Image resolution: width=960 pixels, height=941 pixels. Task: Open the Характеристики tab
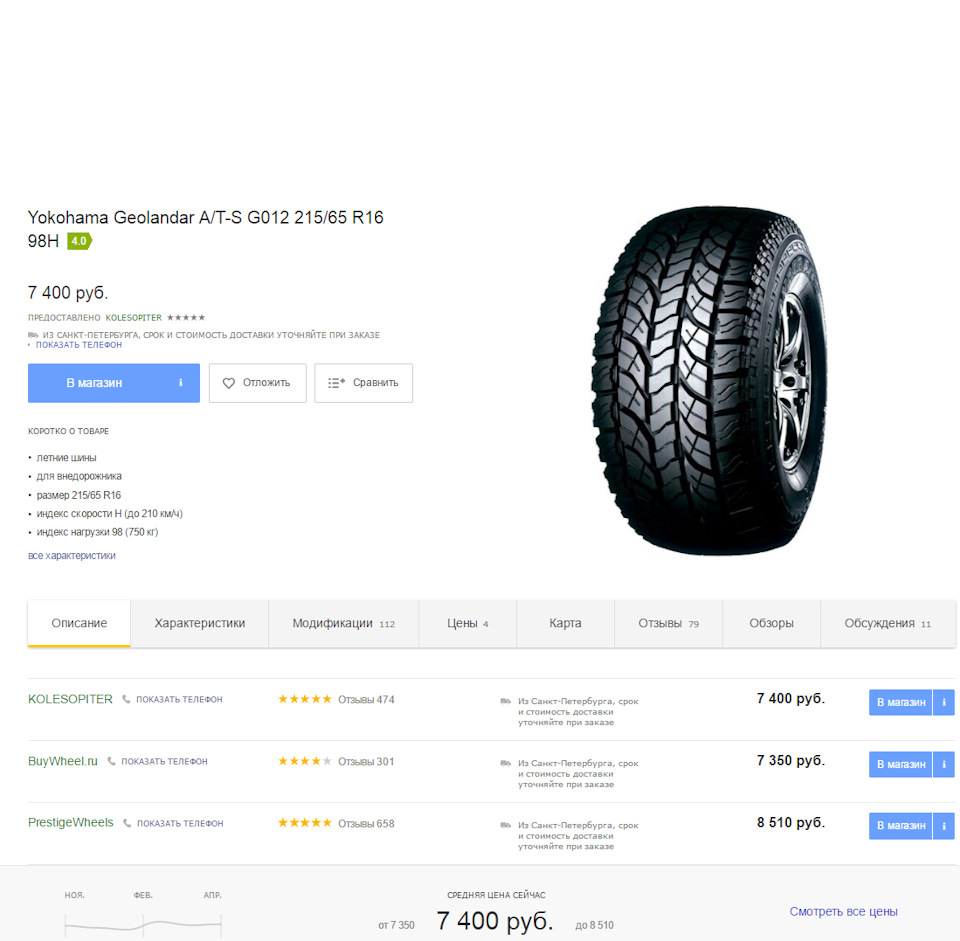pos(200,623)
